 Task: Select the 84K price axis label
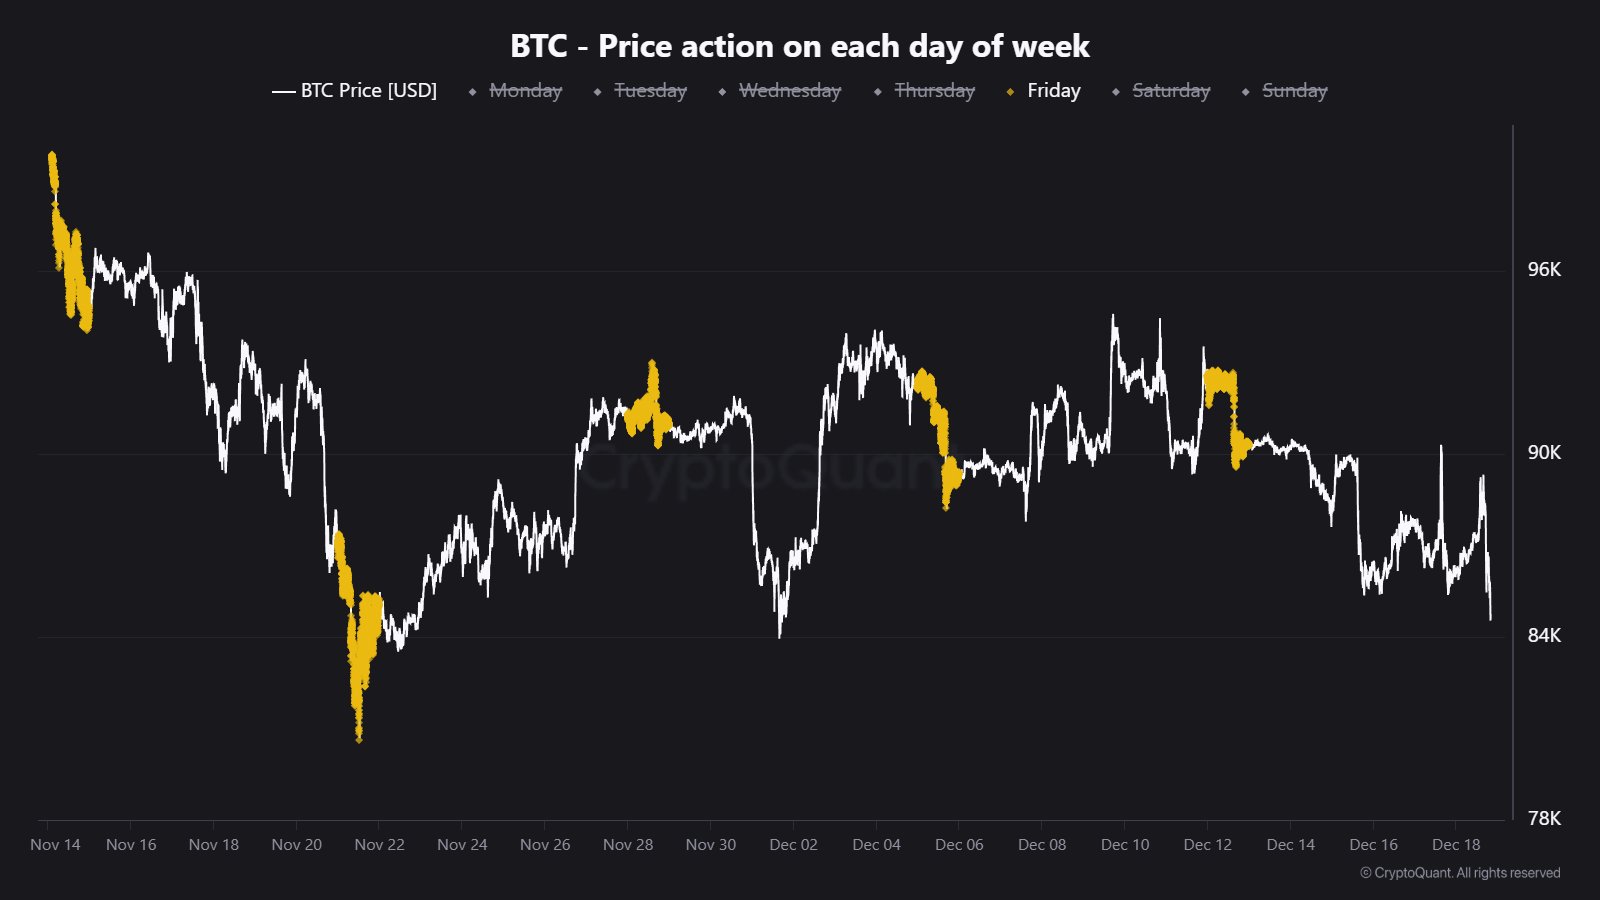pos(1543,636)
